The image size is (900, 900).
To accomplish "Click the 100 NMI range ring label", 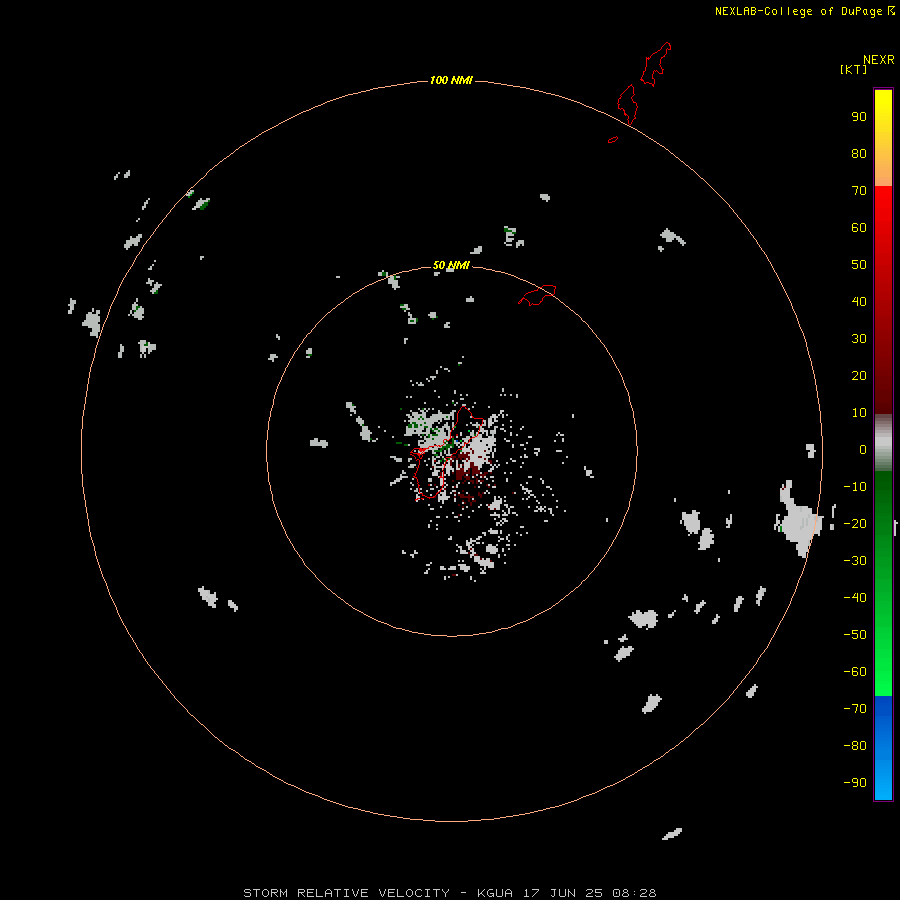I will click(x=451, y=80).
